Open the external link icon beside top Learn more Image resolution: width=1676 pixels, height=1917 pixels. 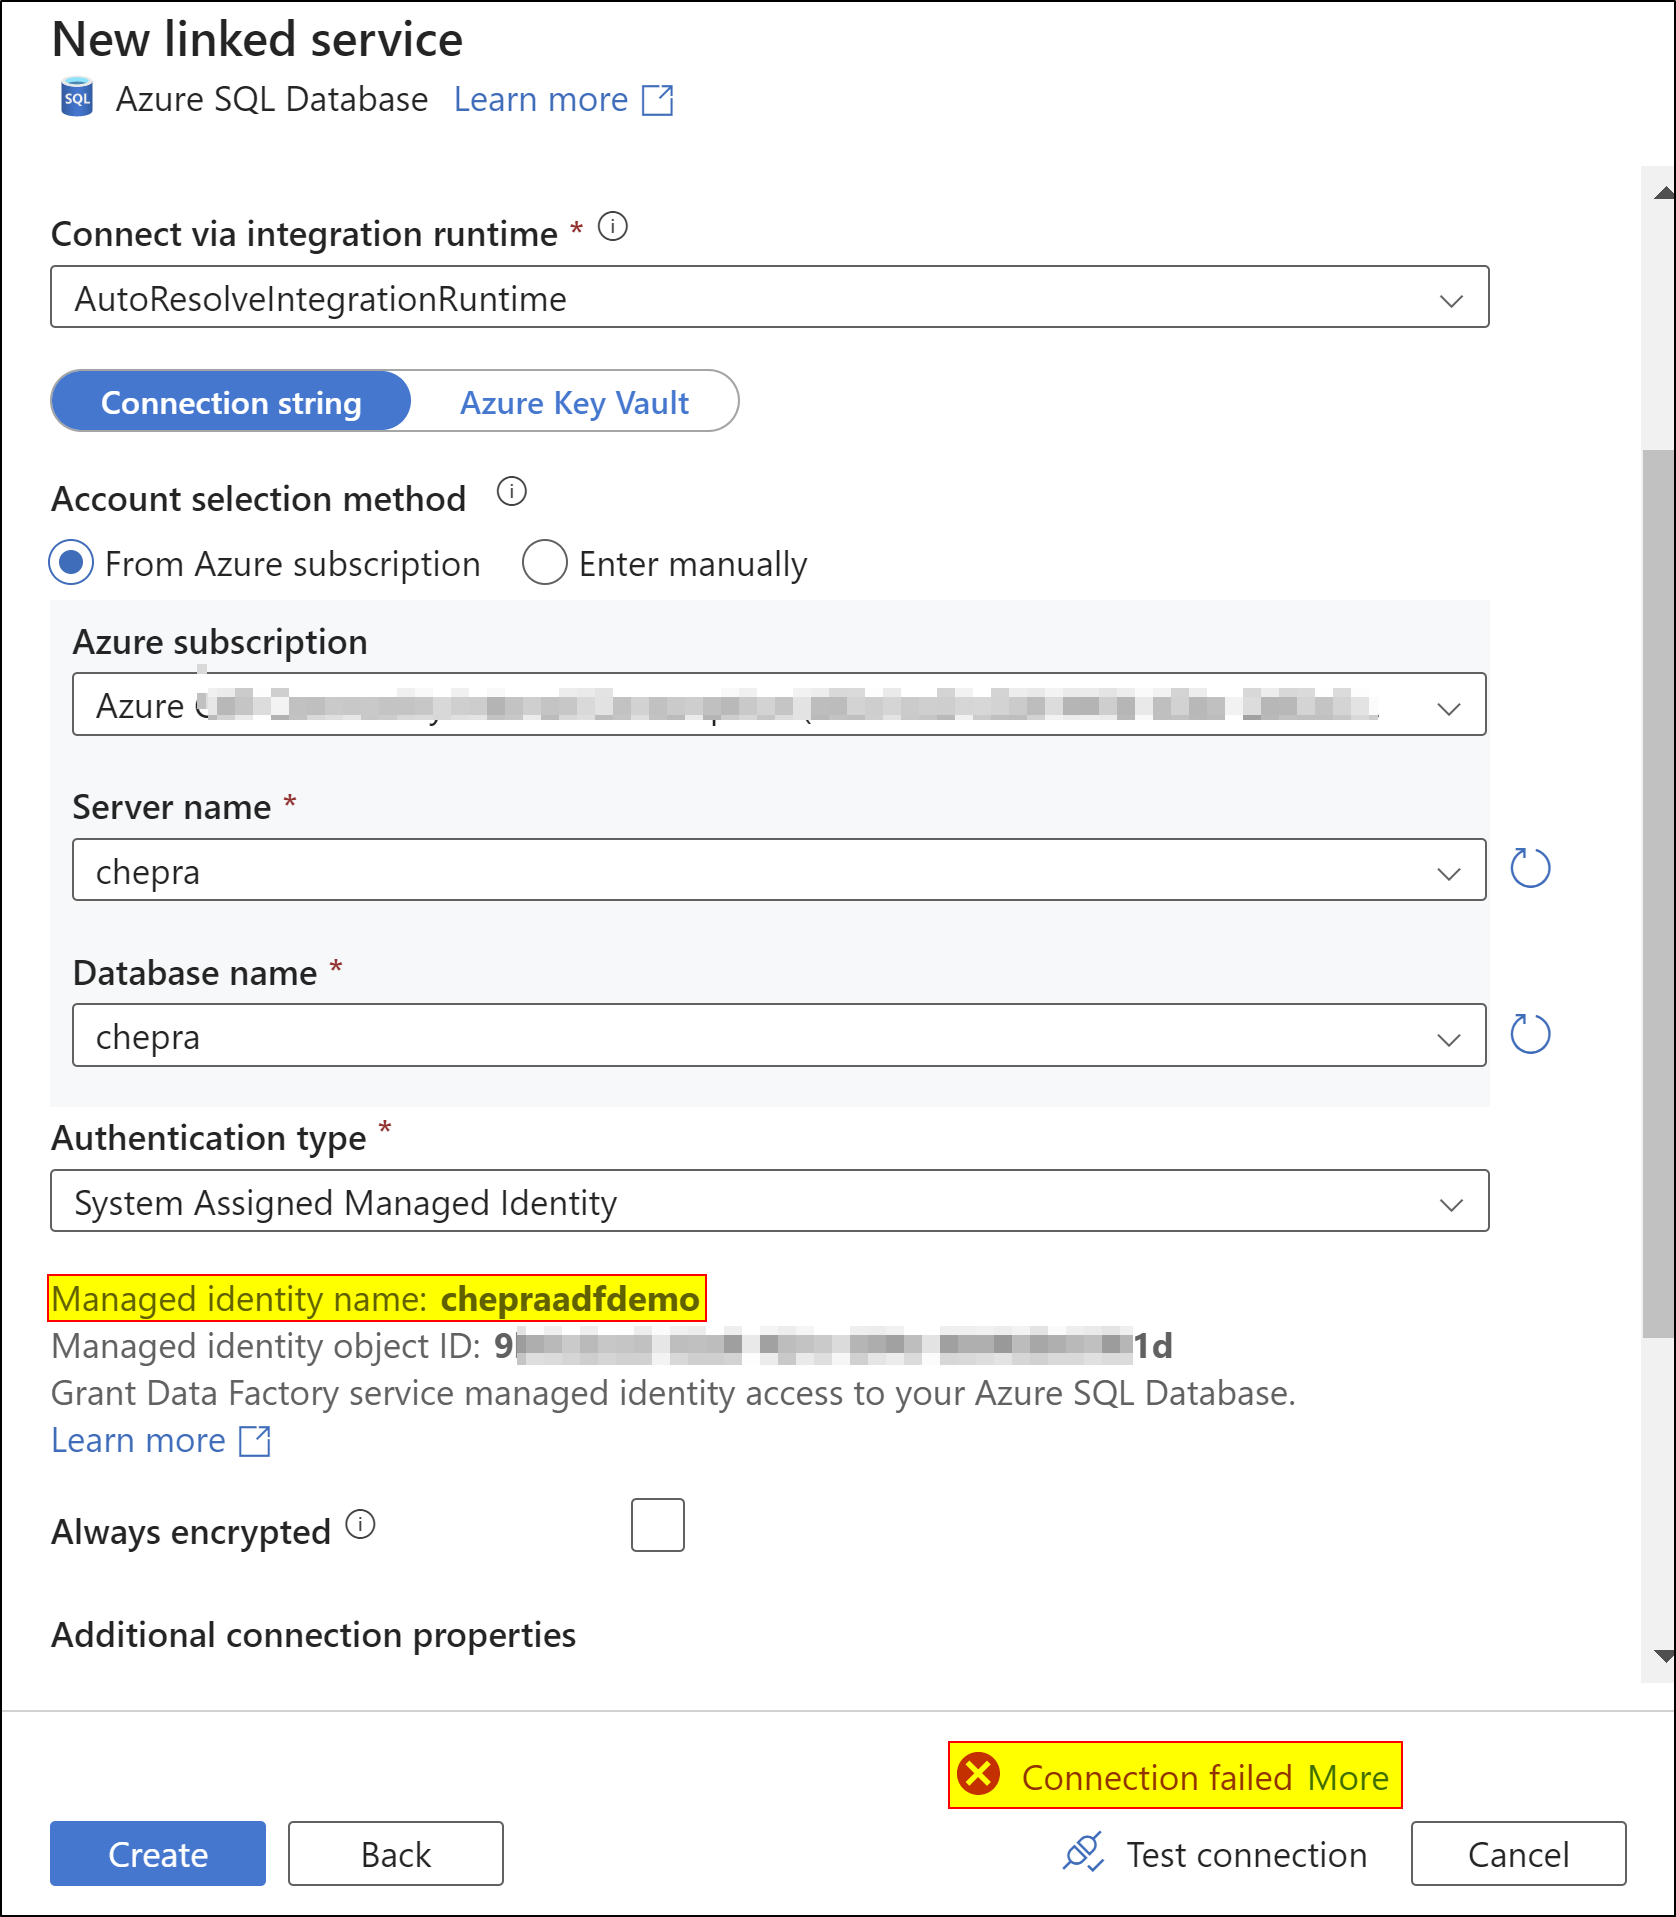click(657, 100)
